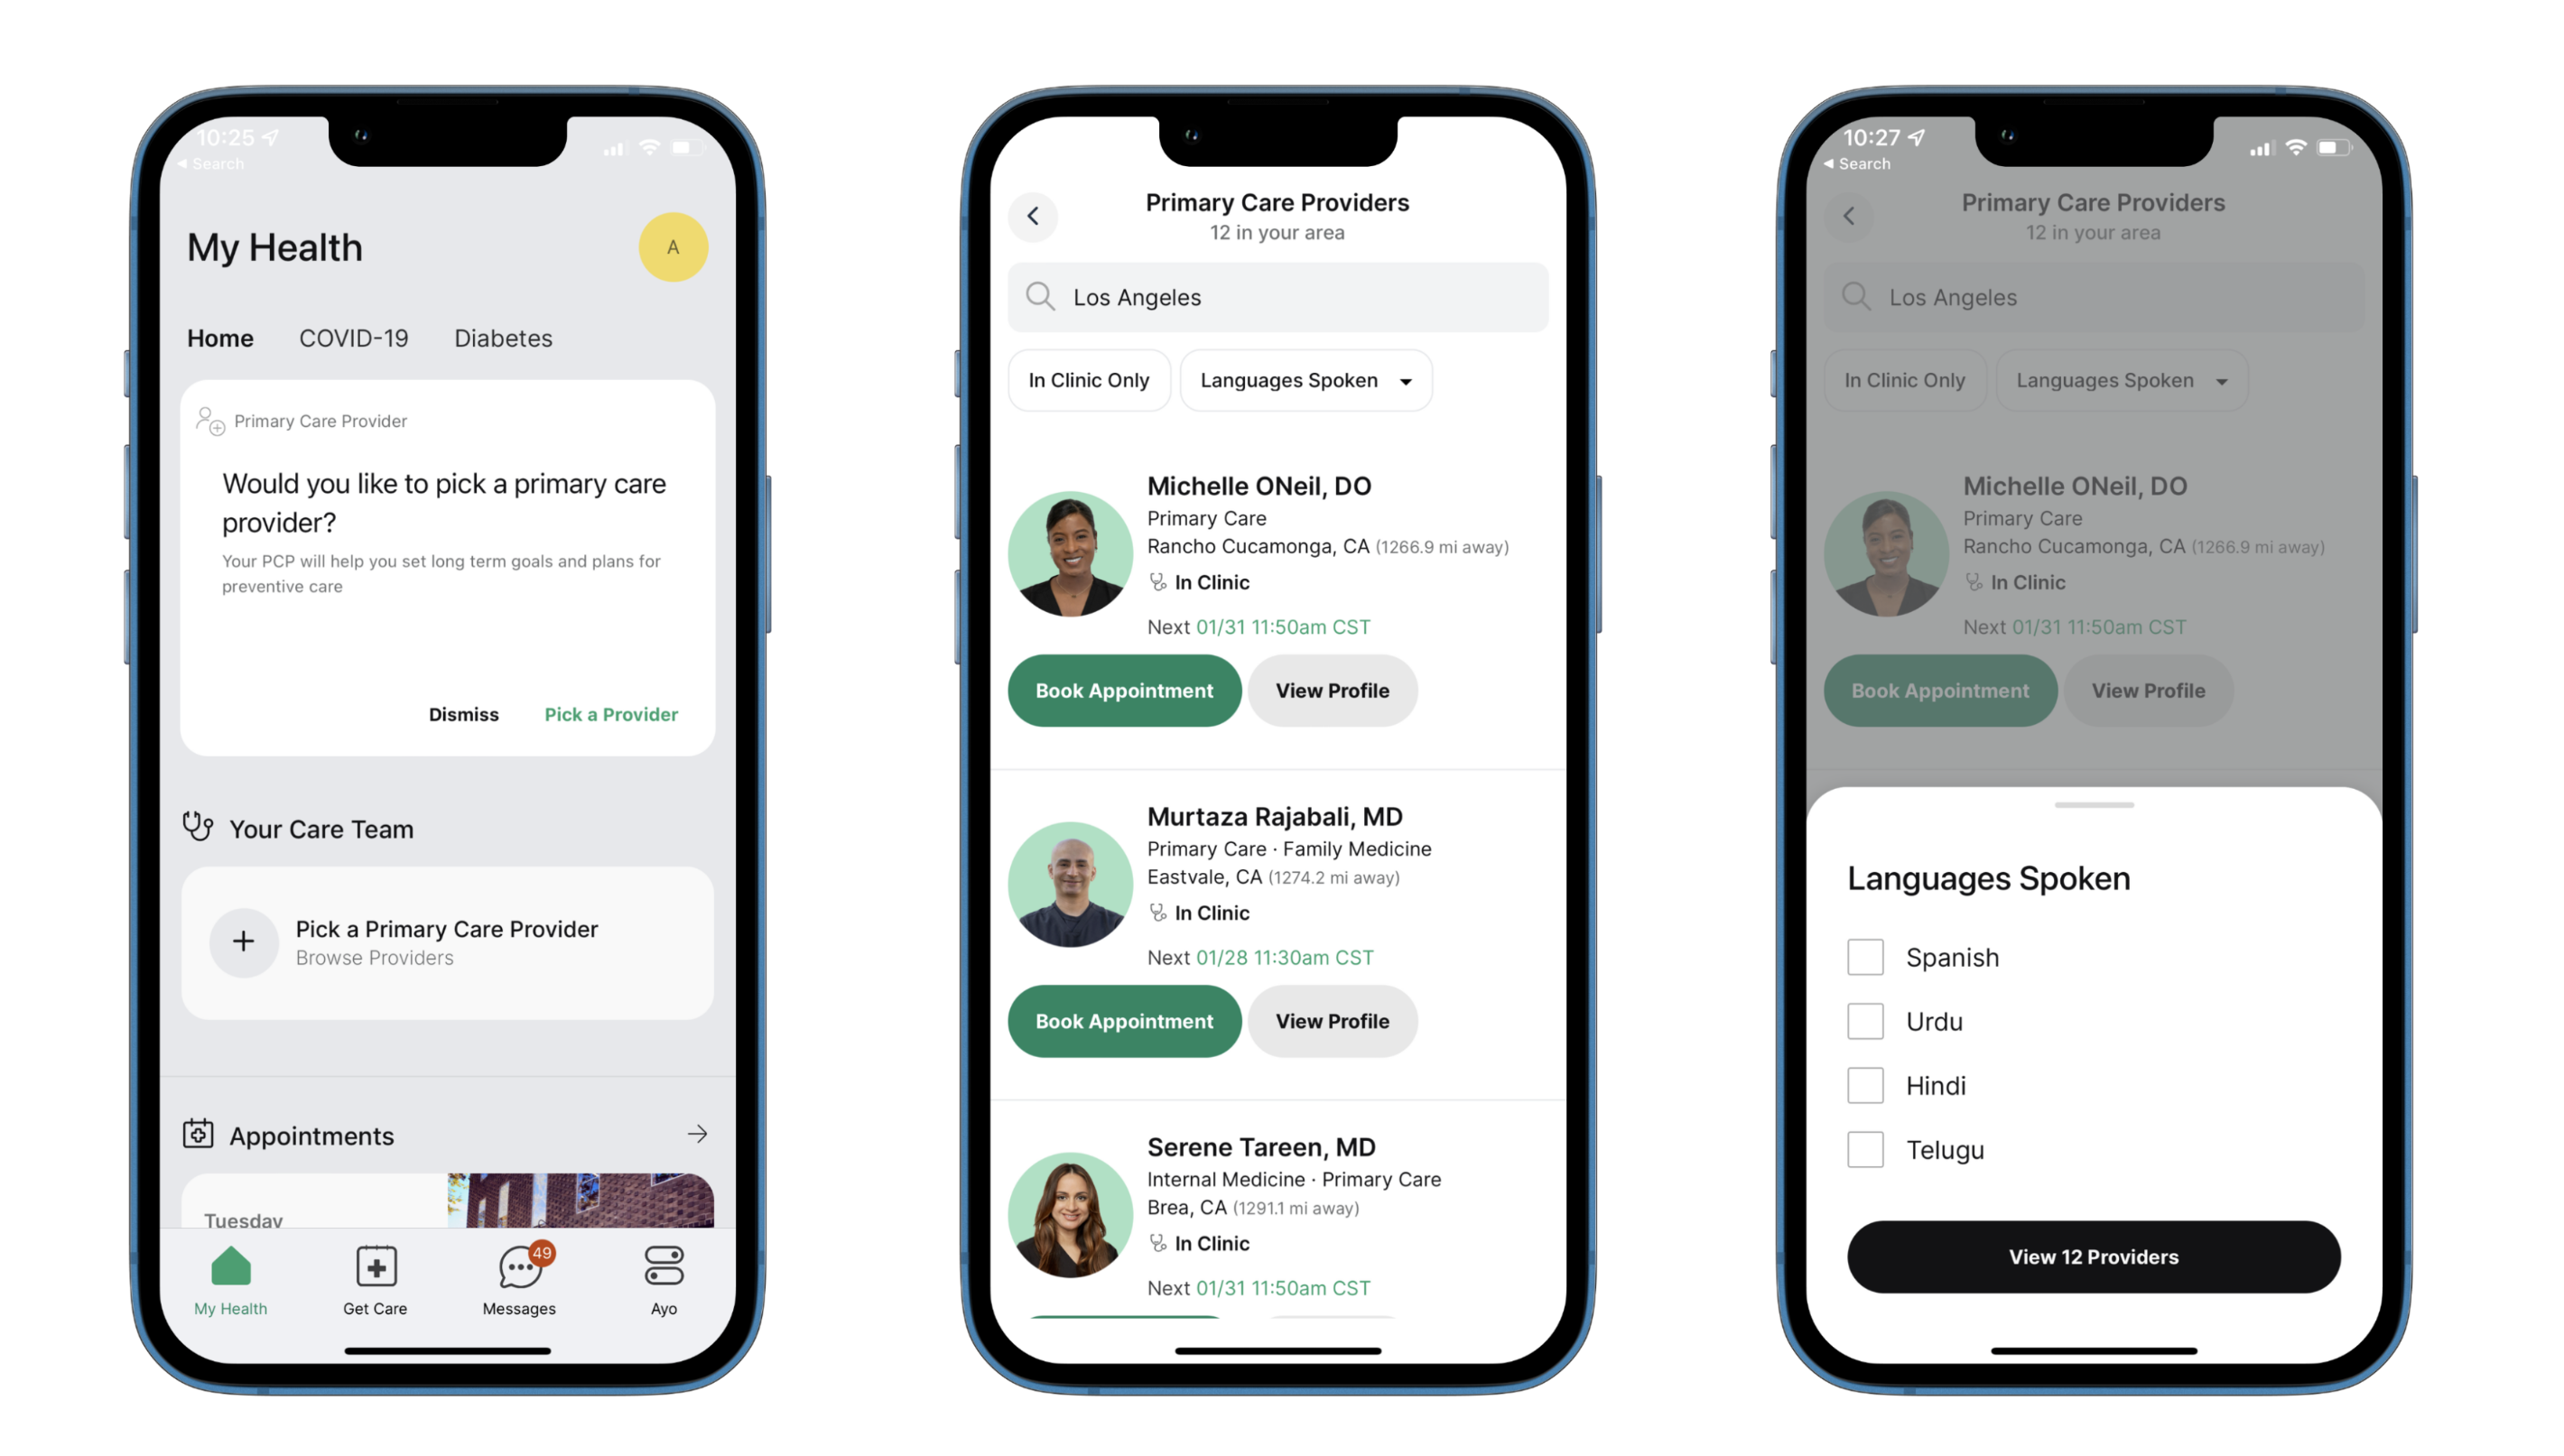The height and width of the screenshot is (1456, 2564).
Task: Expand the Languages Spoken dropdown filter
Action: point(1303,380)
